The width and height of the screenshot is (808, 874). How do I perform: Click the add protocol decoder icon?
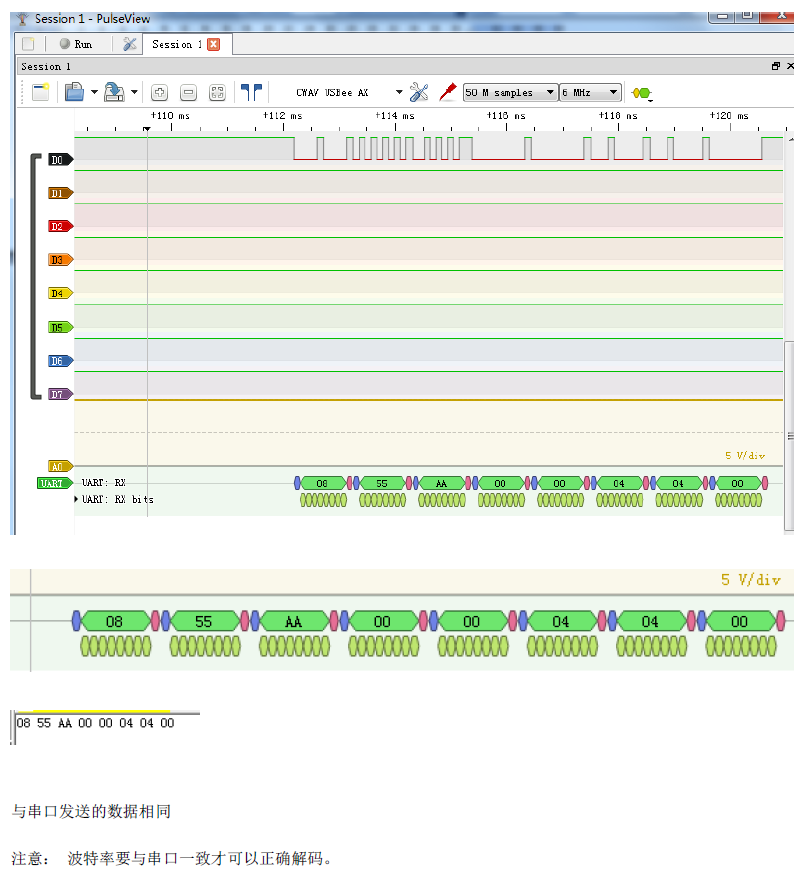coord(641,93)
